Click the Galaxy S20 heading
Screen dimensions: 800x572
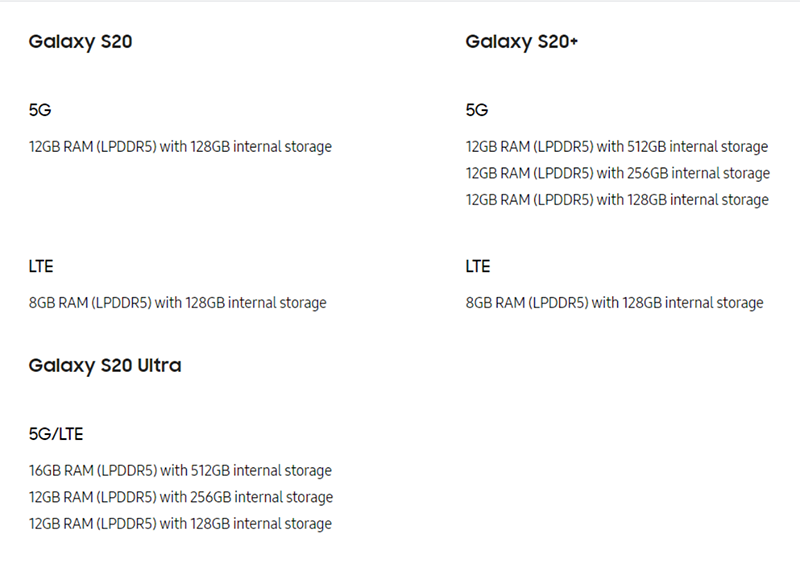point(80,42)
